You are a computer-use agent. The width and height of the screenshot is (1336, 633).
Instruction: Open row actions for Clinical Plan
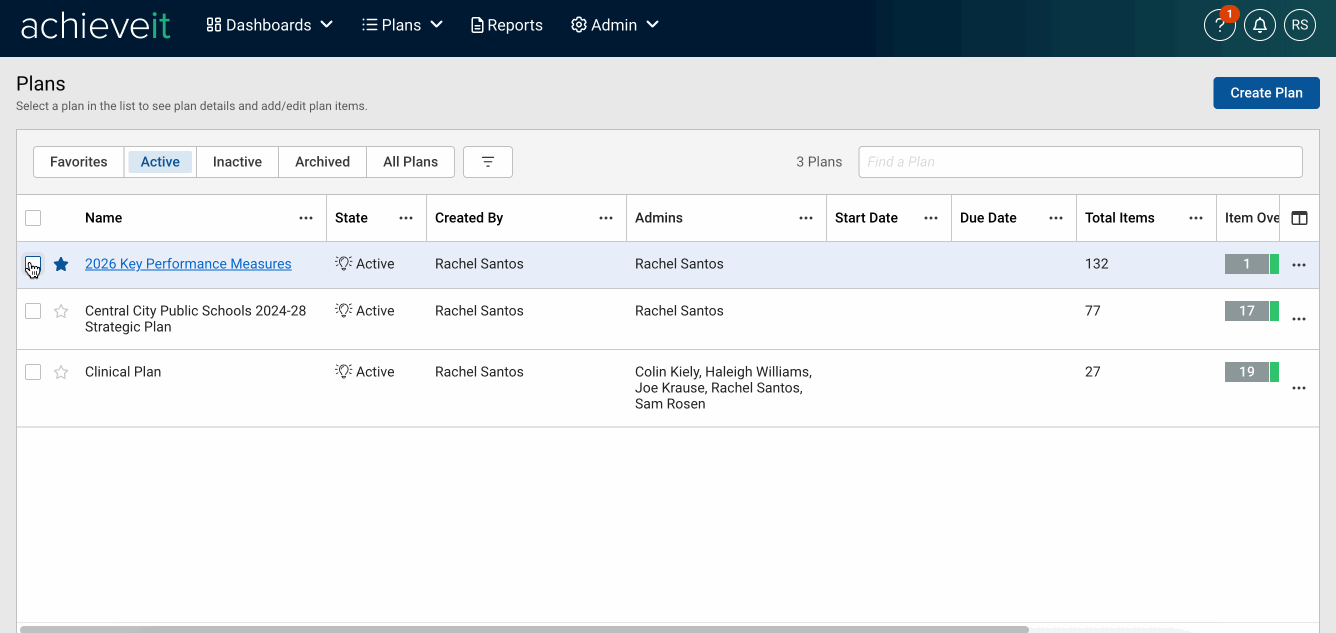click(1299, 388)
